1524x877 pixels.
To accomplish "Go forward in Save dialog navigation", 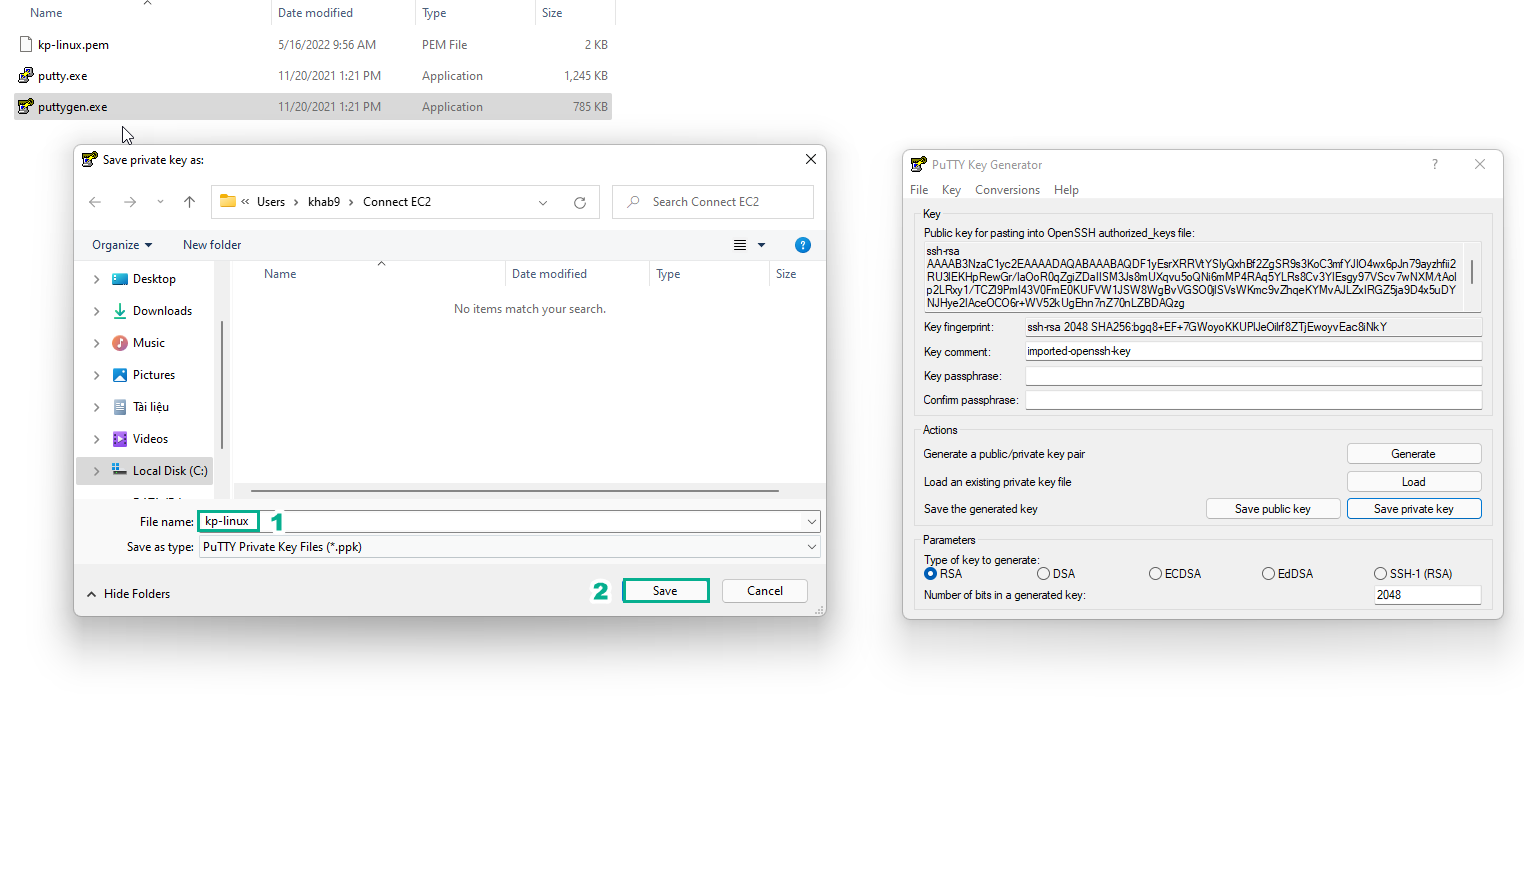I will (130, 202).
